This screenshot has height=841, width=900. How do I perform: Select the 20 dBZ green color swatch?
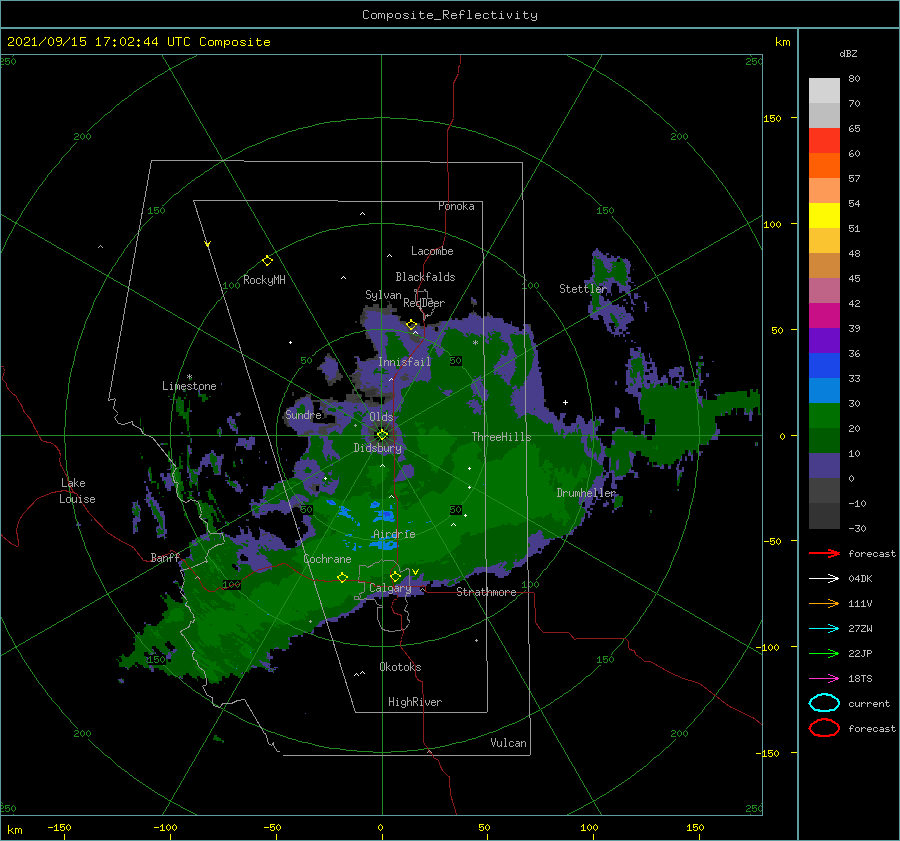point(824,416)
